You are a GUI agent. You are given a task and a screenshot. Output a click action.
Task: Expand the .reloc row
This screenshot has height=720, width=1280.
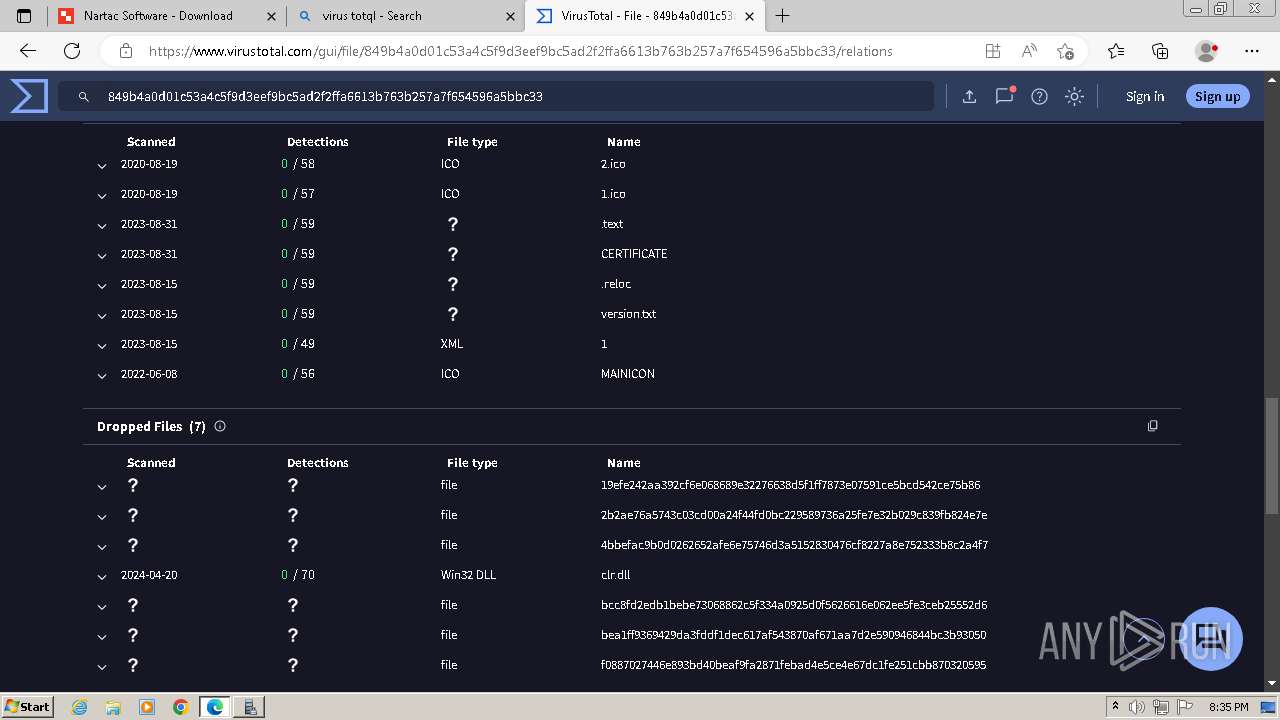[x=102, y=286]
